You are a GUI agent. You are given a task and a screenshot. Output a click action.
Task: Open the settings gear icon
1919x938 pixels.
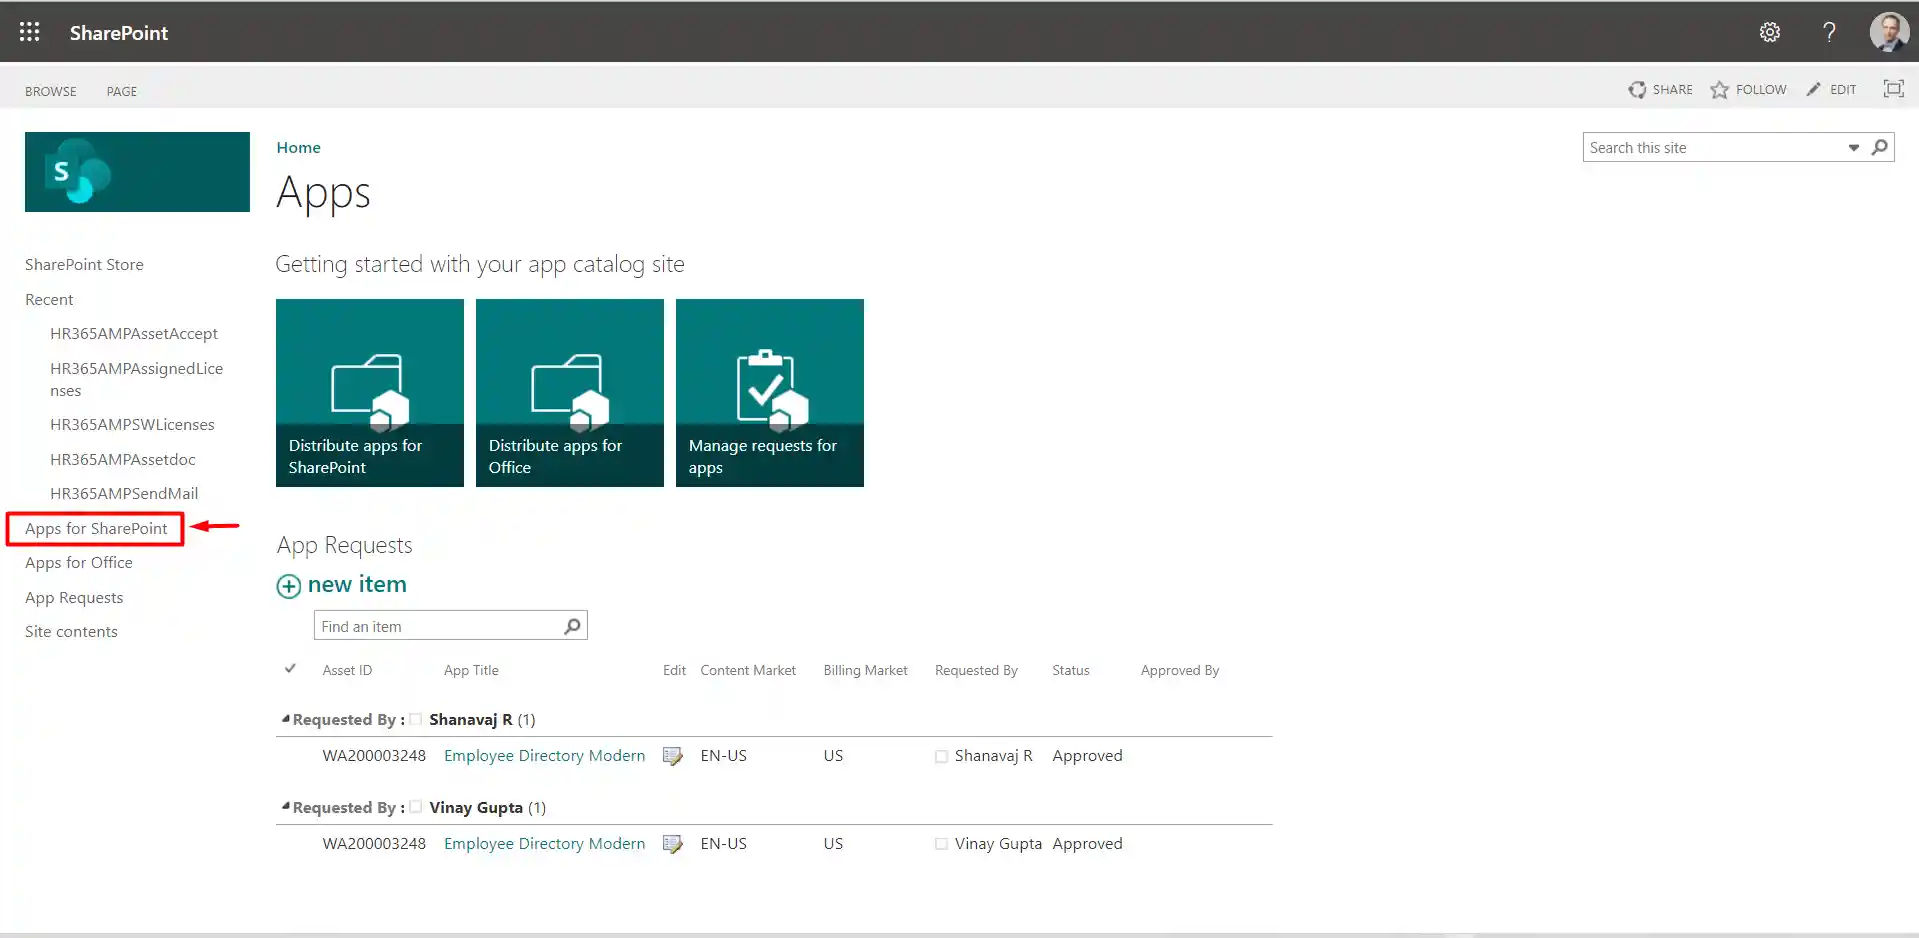coord(1769,32)
